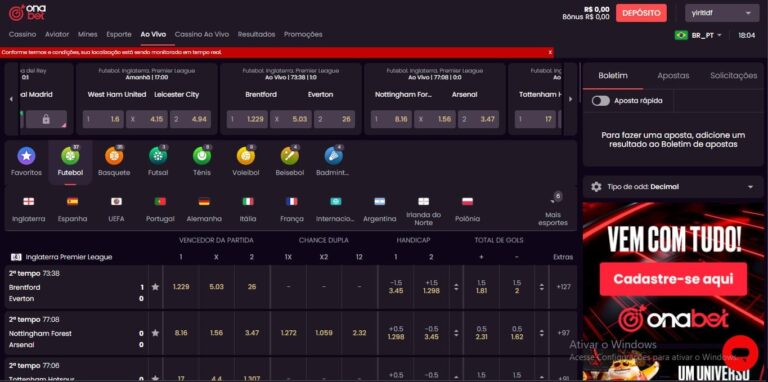Select the Basquete sport icon
Viewport: 768px width, 382px height.
click(x=114, y=156)
